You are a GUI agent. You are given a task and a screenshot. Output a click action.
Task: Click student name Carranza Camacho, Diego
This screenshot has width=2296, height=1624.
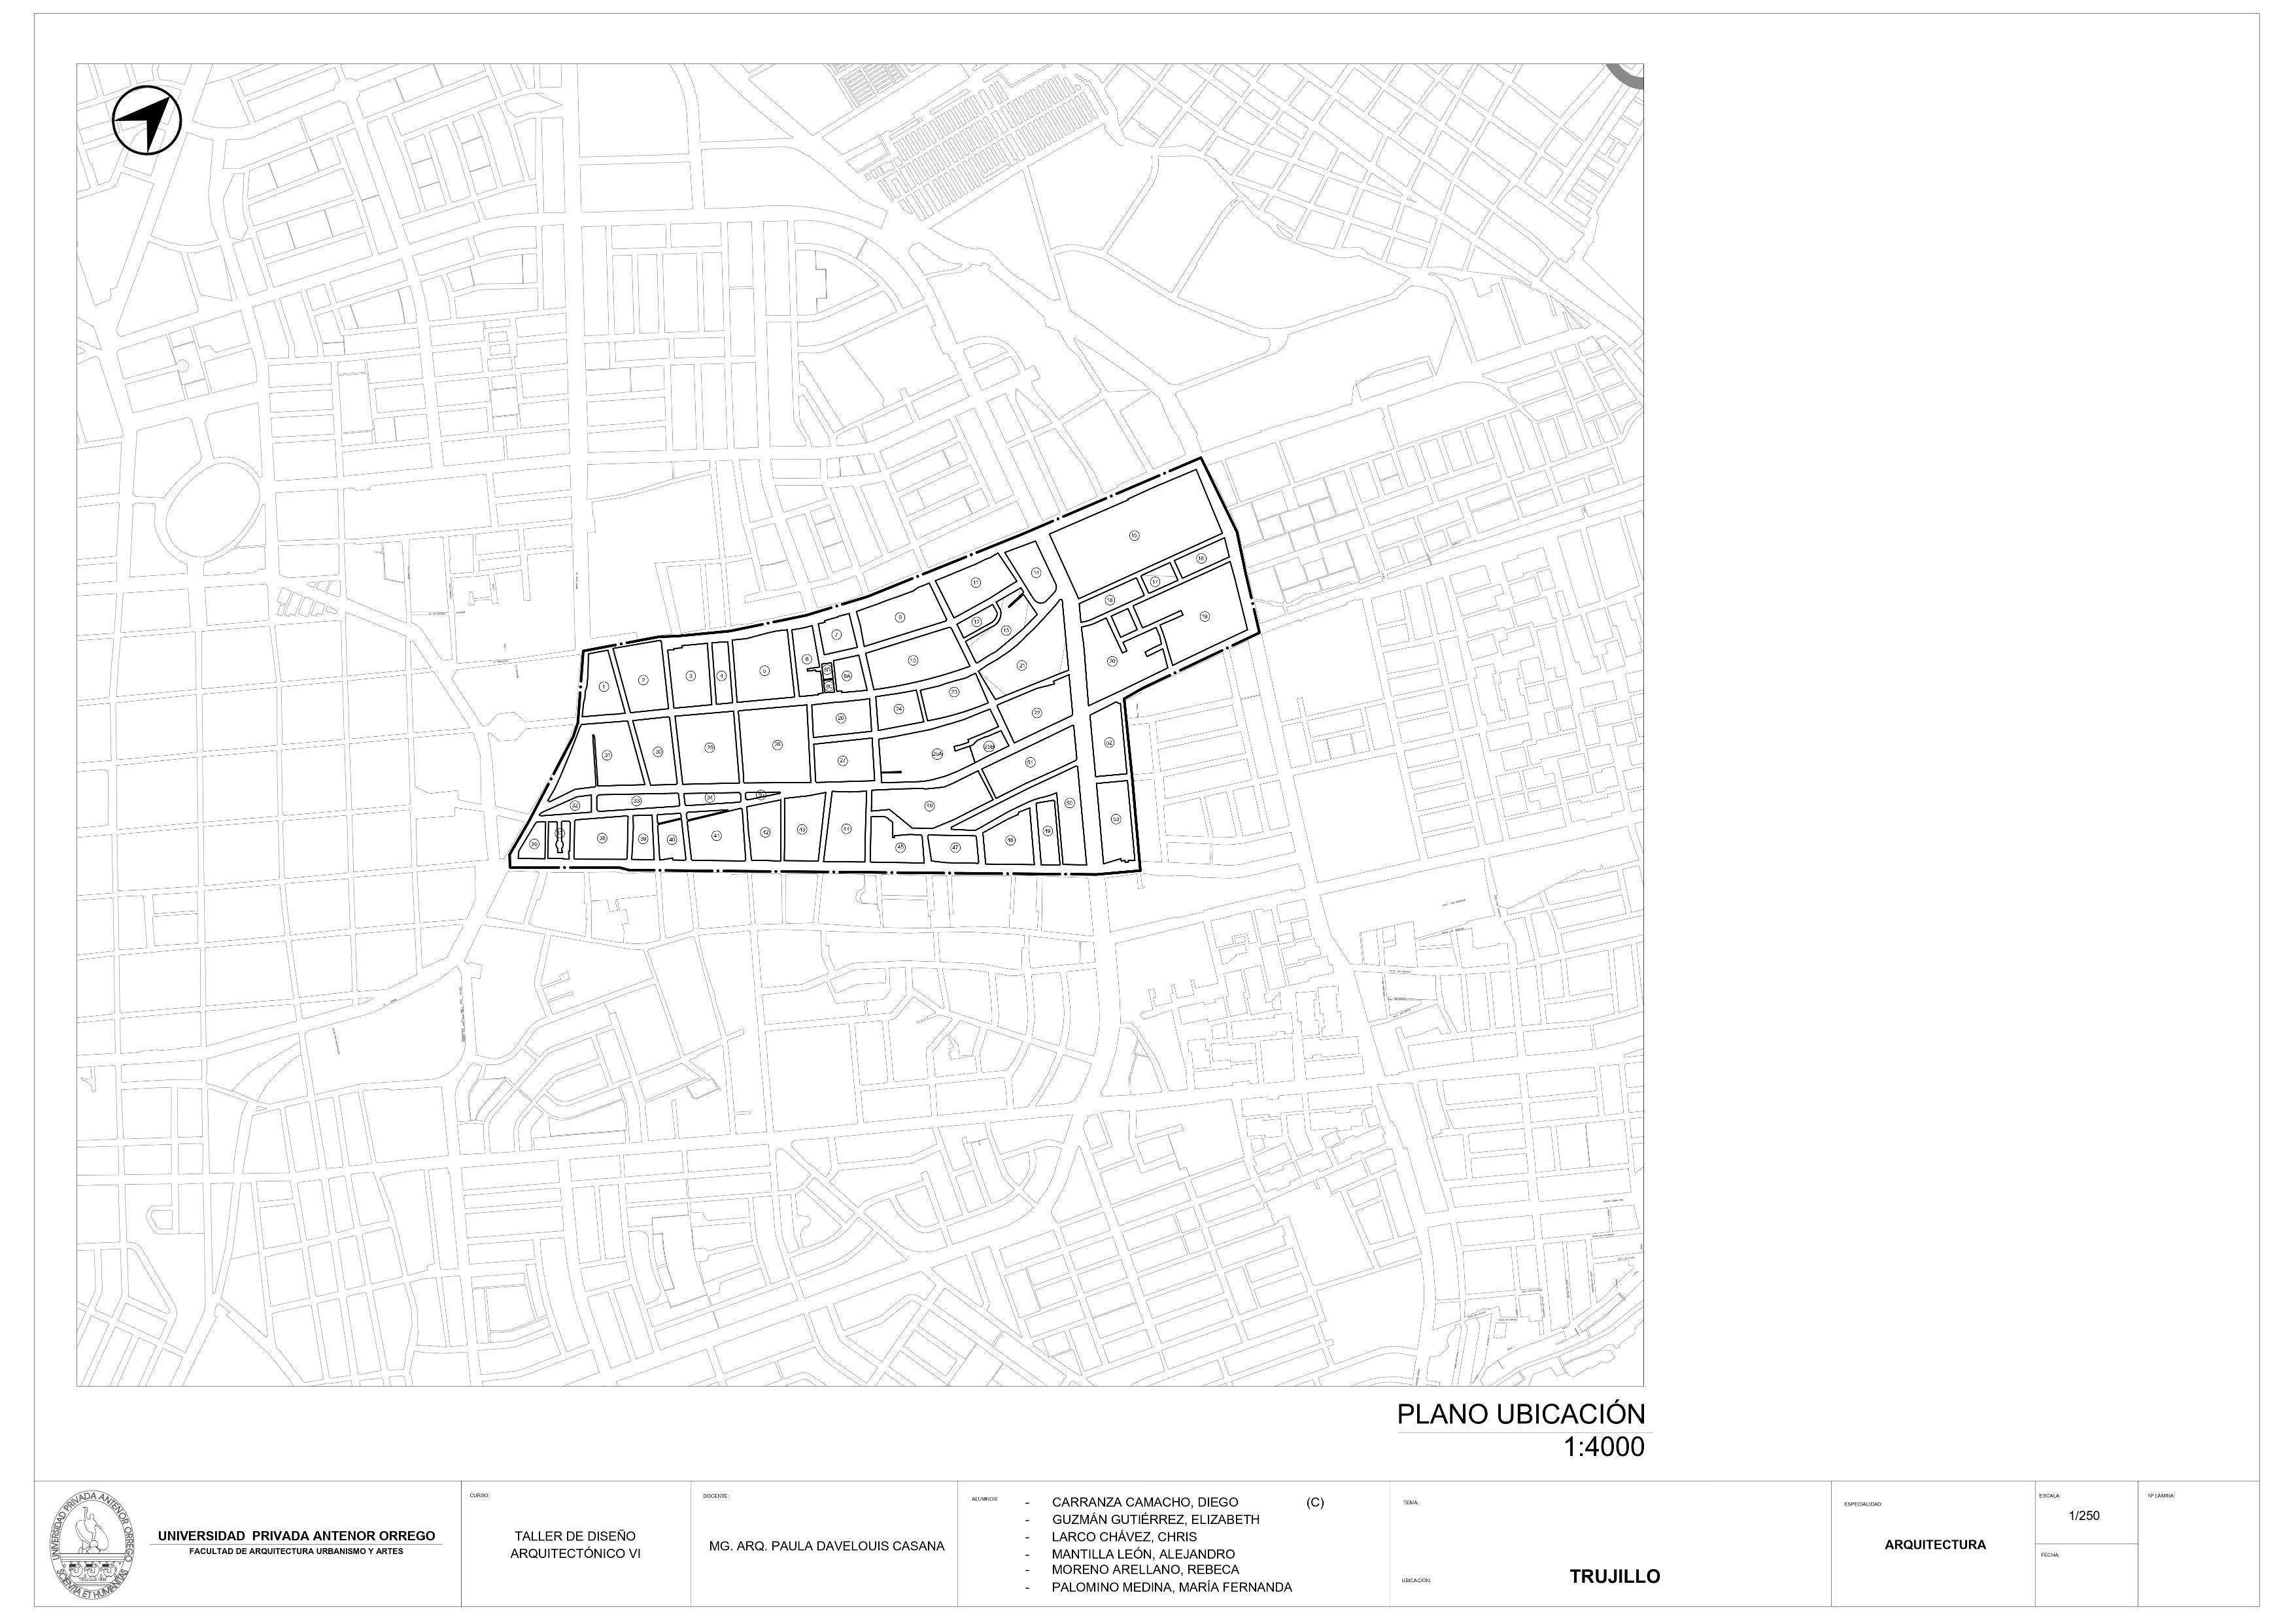click(x=1144, y=1502)
